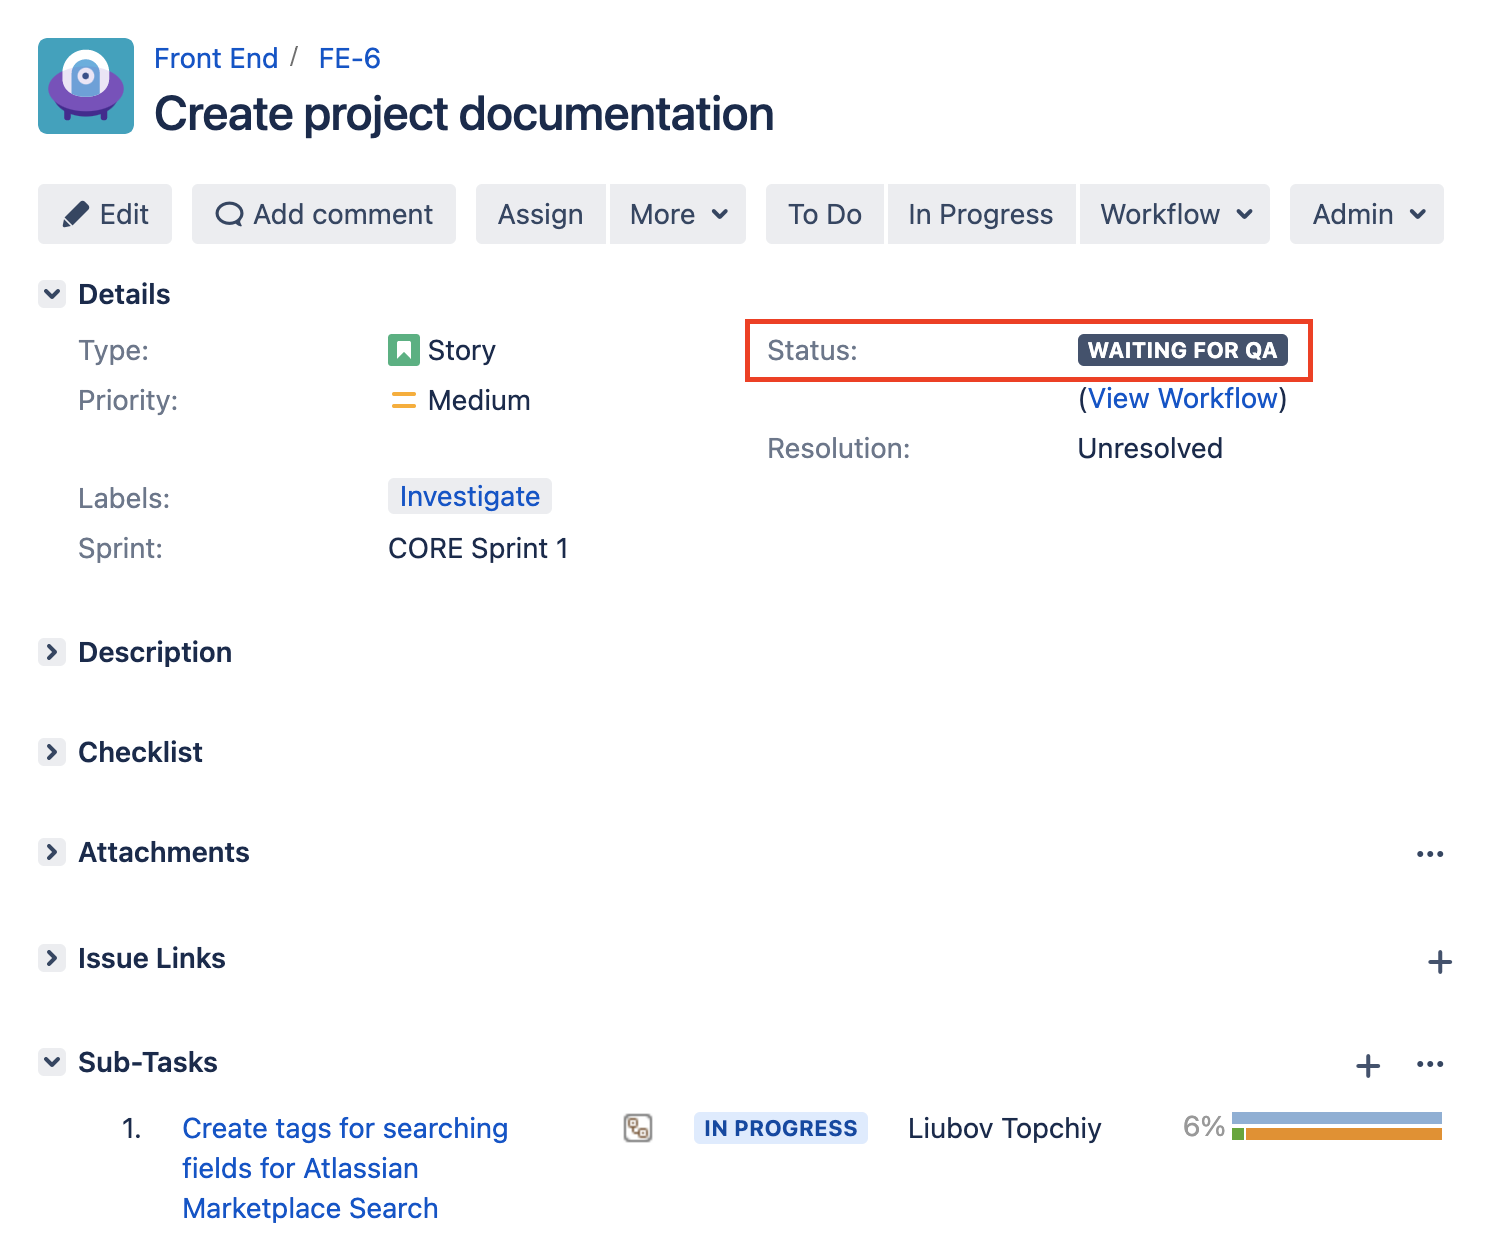Open the Workflow dropdown

point(1175,214)
